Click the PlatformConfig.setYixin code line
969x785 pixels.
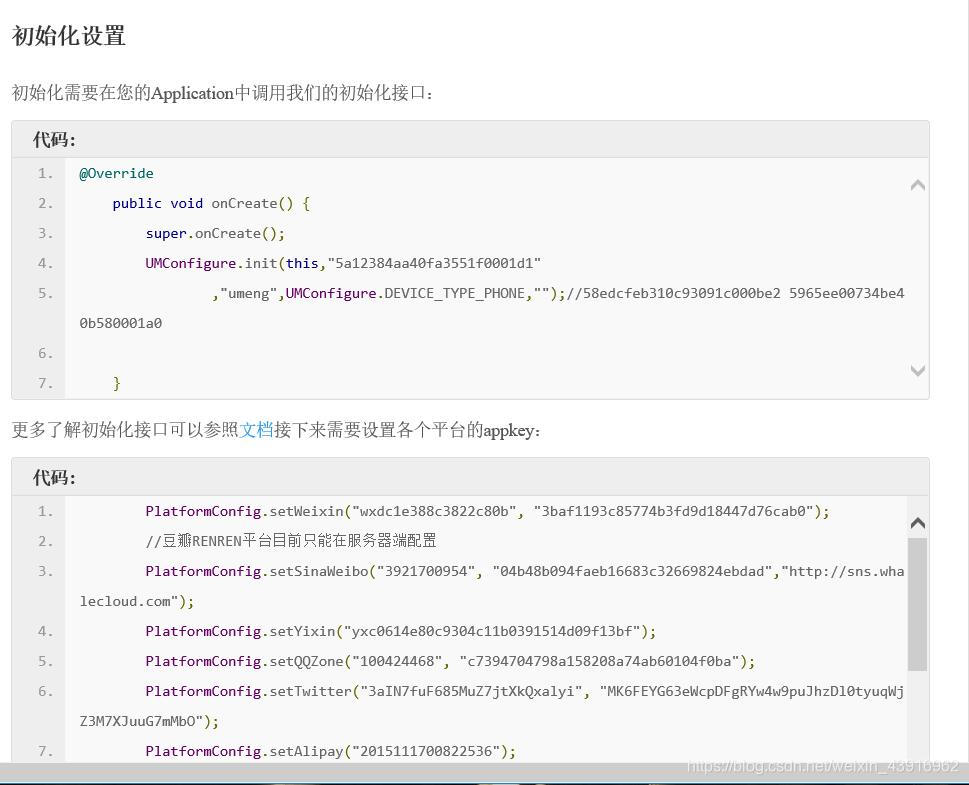[400, 631]
